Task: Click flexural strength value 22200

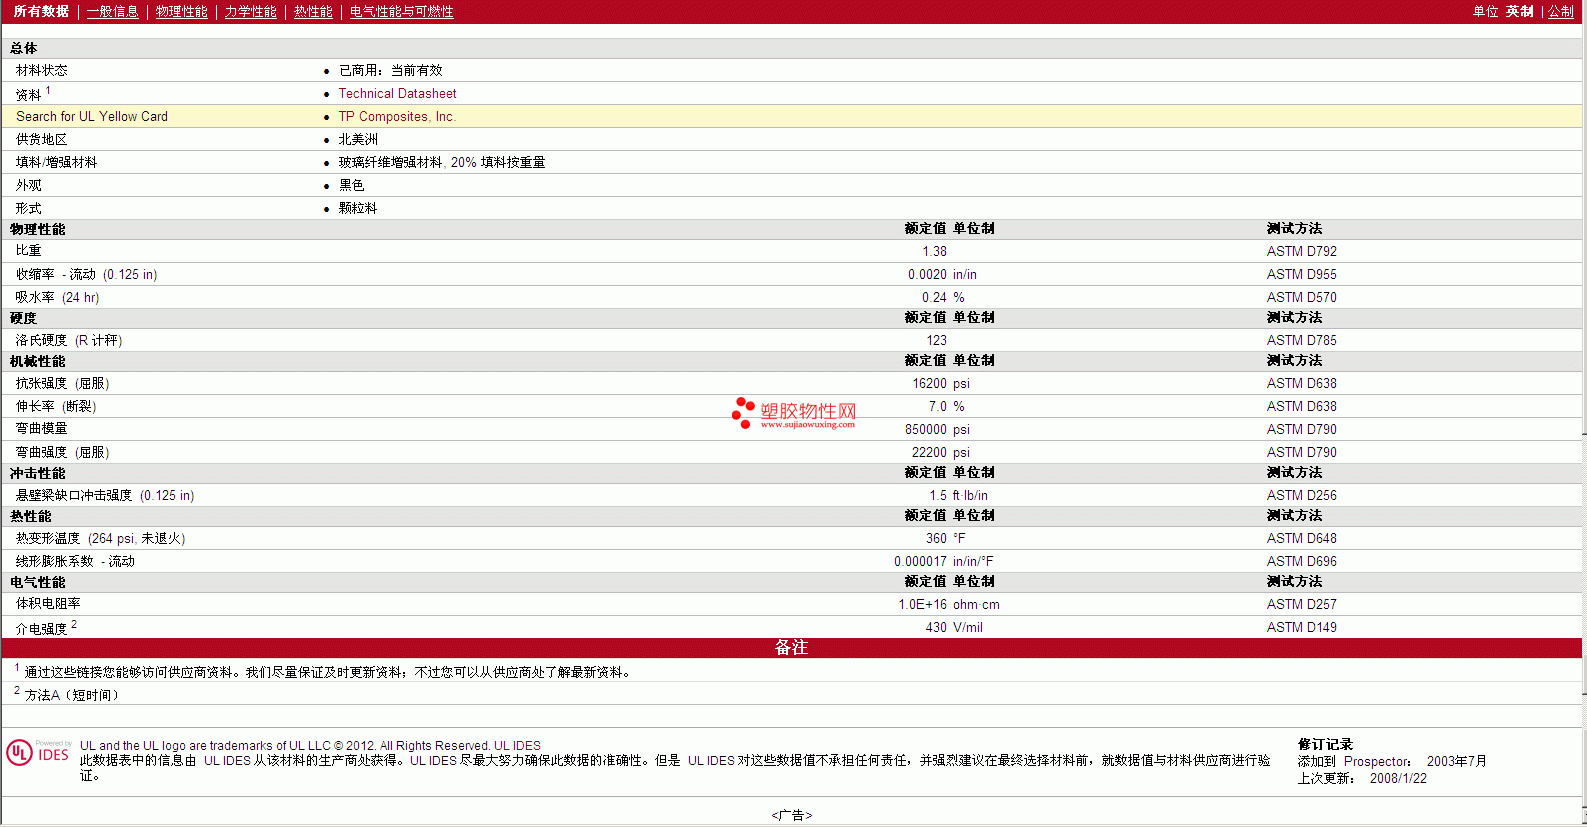Action: pyautogui.click(x=929, y=452)
